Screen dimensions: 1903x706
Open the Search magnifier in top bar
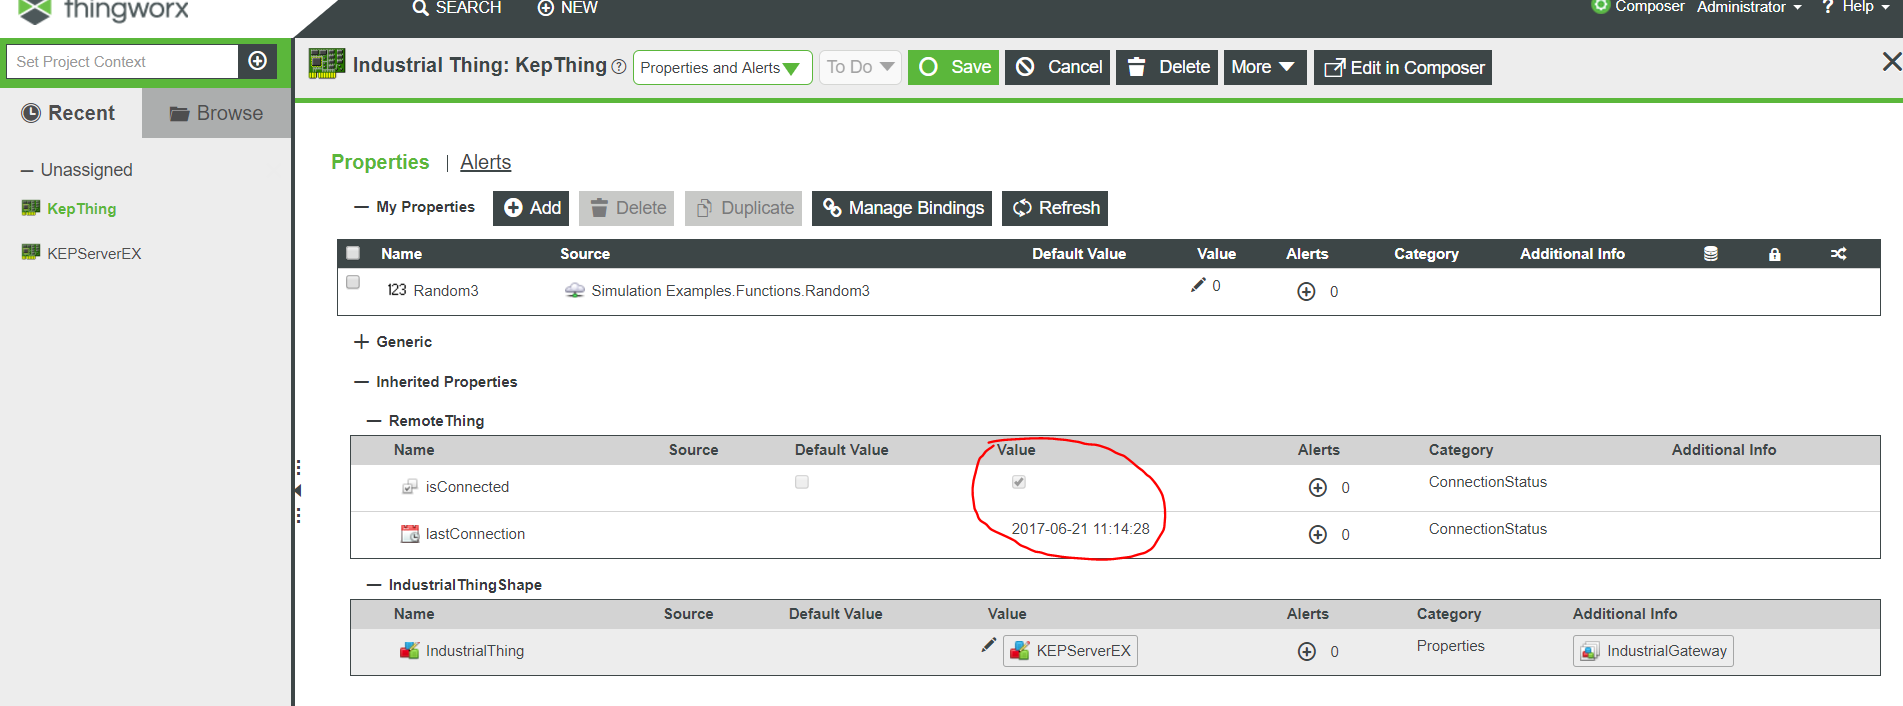coord(420,8)
